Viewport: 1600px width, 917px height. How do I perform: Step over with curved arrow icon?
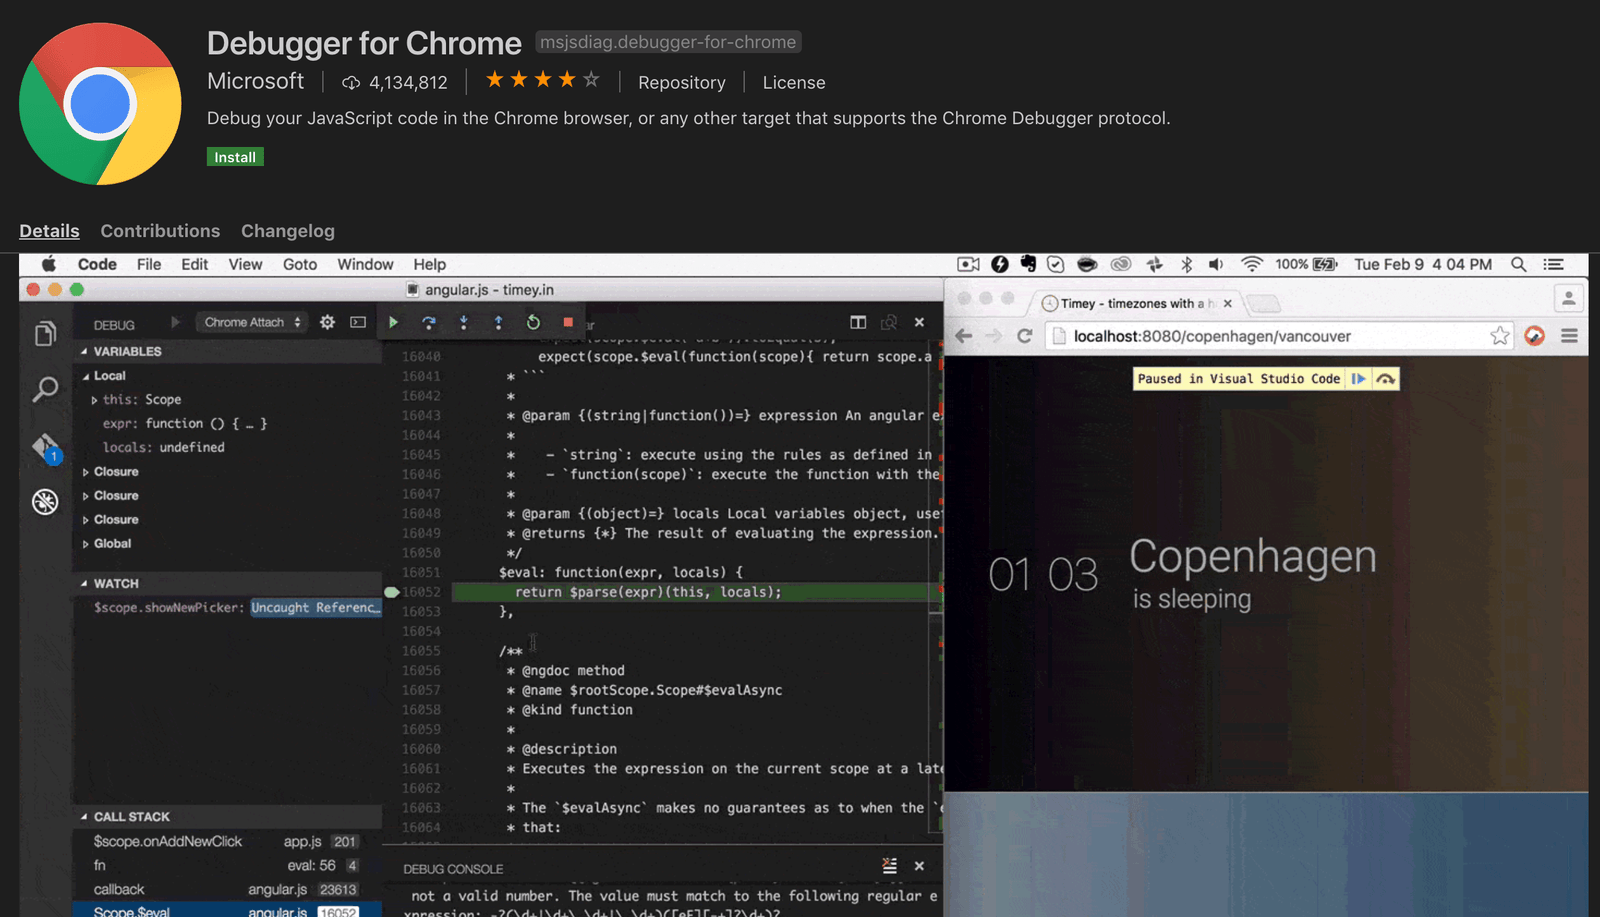tap(429, 322)
